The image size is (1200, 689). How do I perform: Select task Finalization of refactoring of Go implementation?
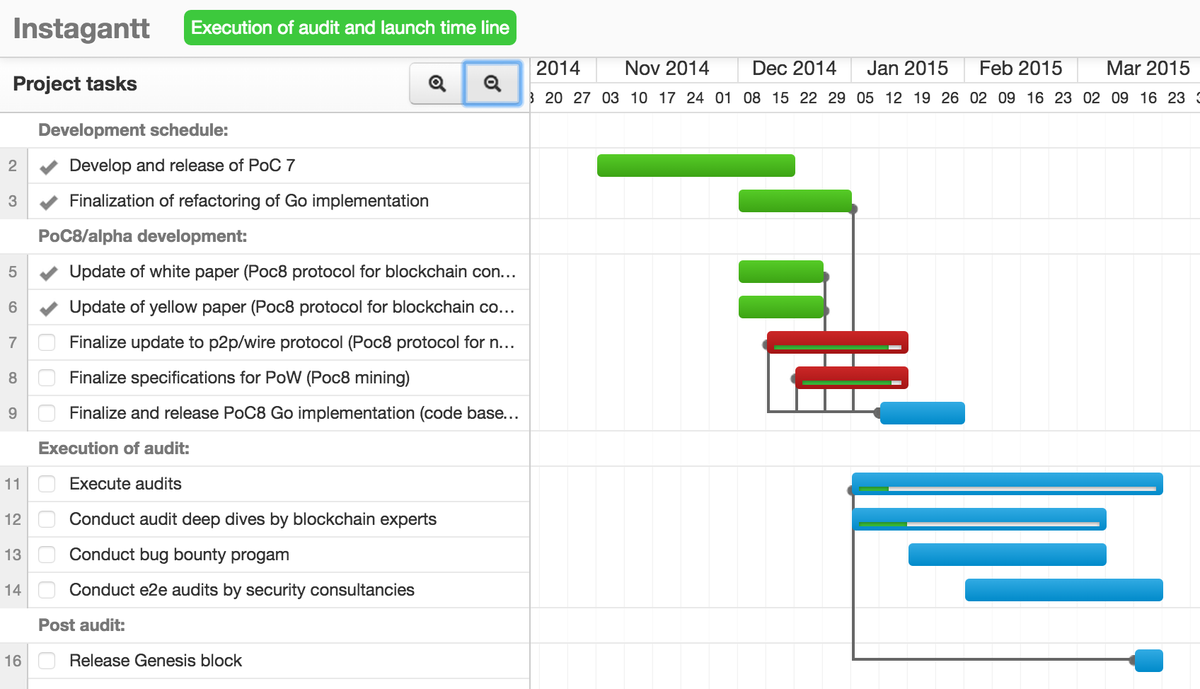[x=249, y=201]
